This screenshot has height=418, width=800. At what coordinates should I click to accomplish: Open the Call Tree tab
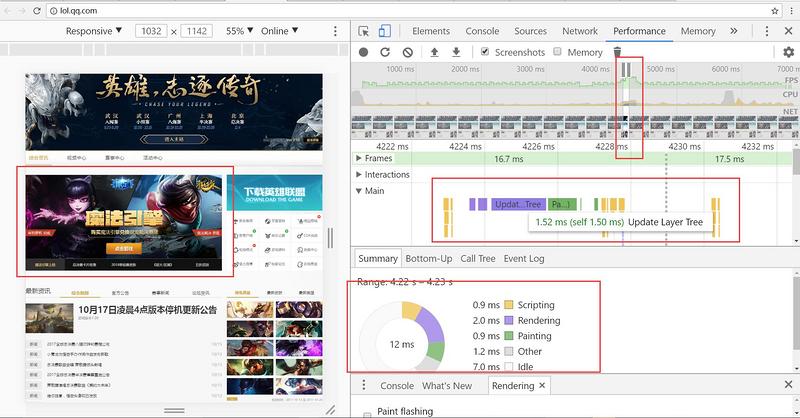(478, 259)
